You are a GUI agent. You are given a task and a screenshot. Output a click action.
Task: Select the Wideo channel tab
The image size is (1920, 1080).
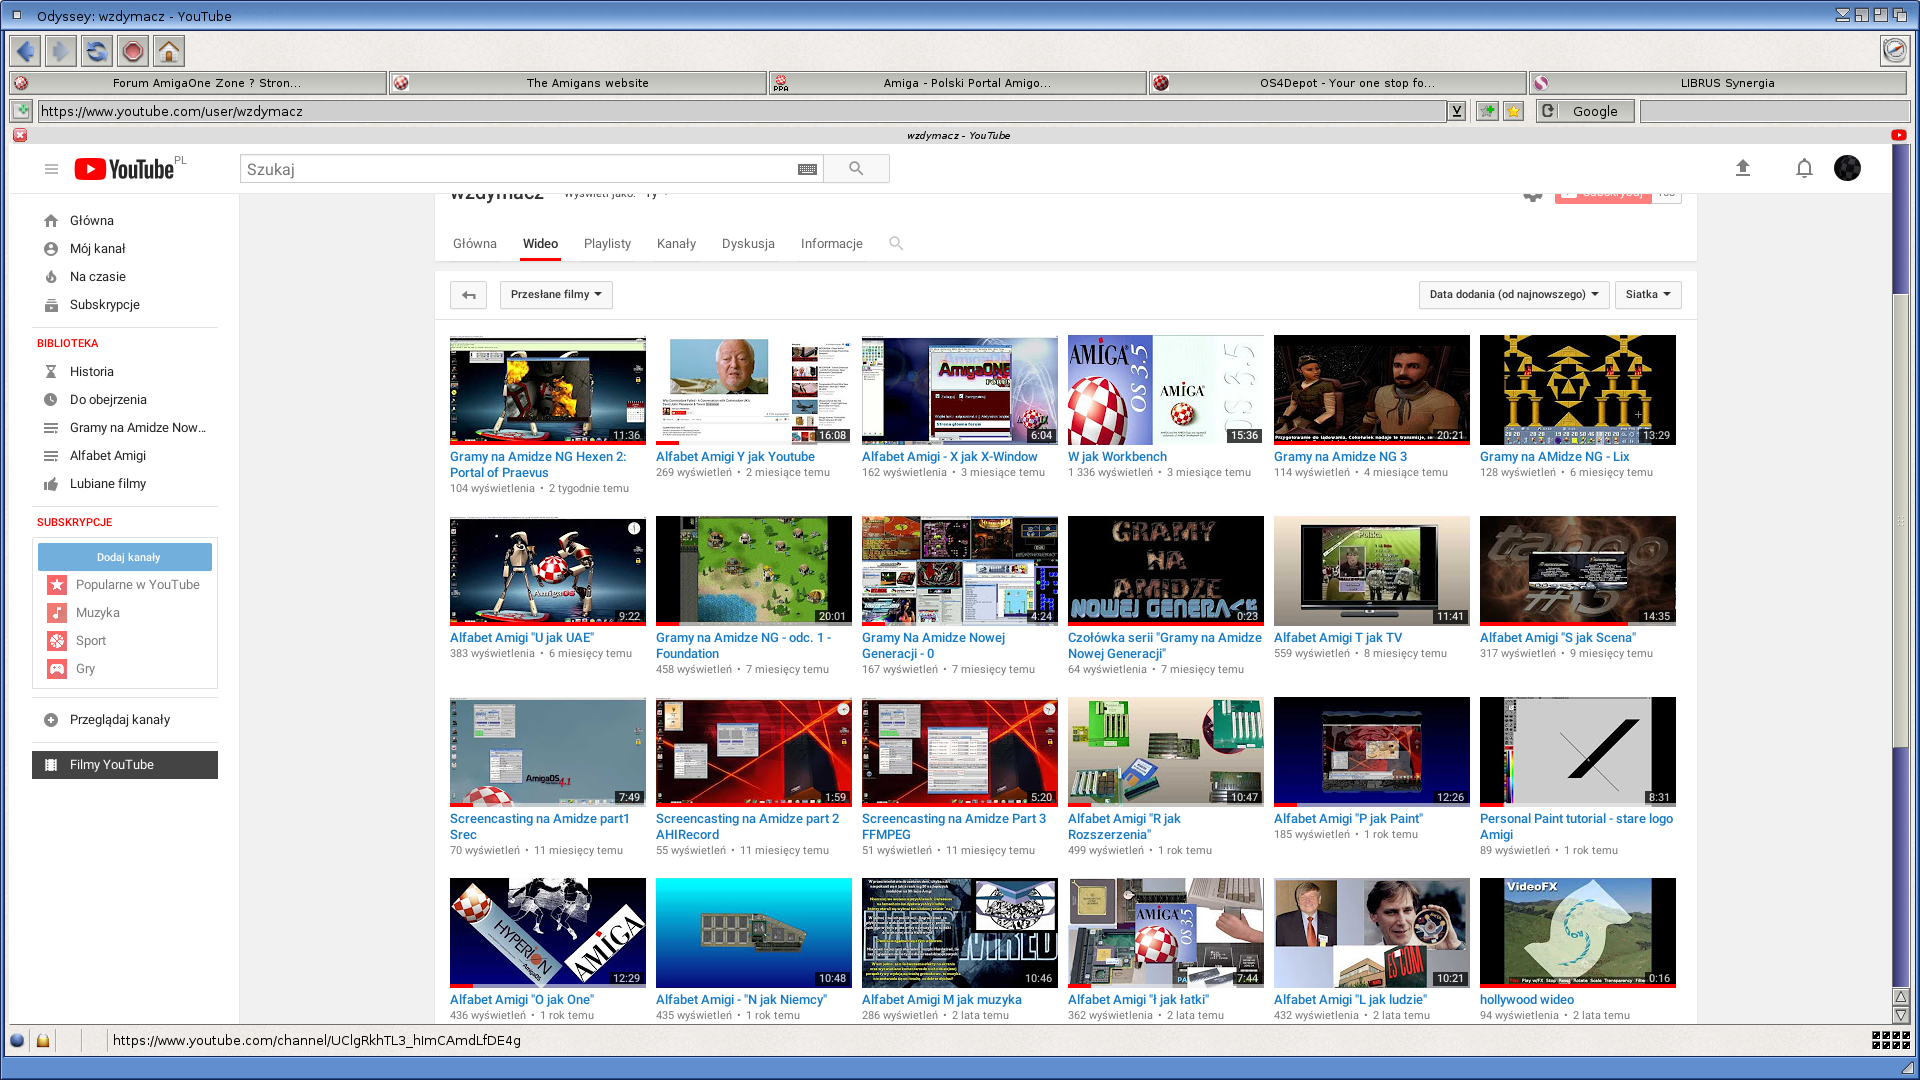tap(540, 243)
